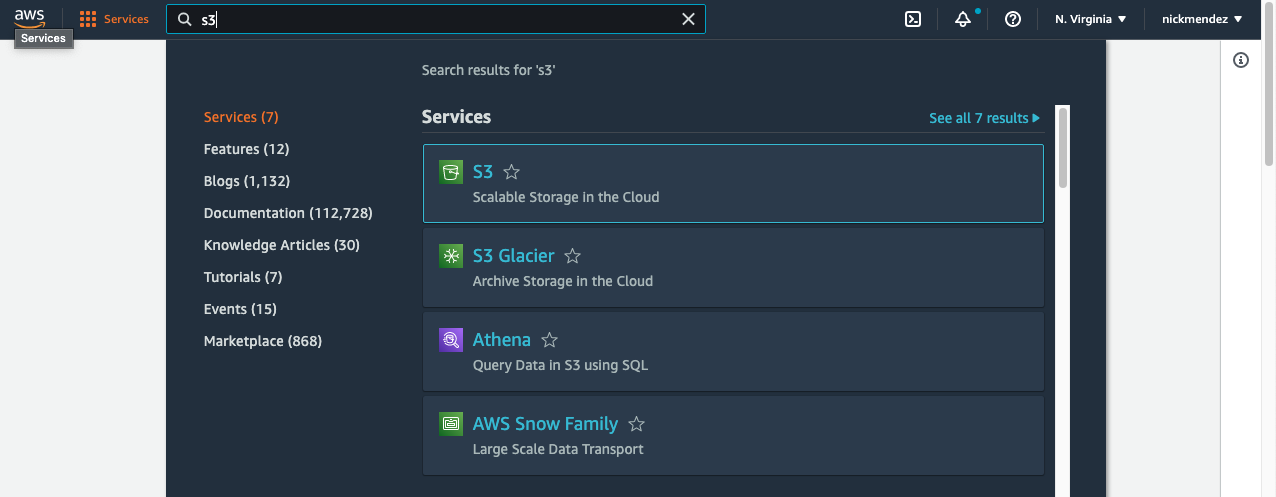Open the help question mark icon
The height and width of the screenshot is (497, 1276).
click(1013, 19)
